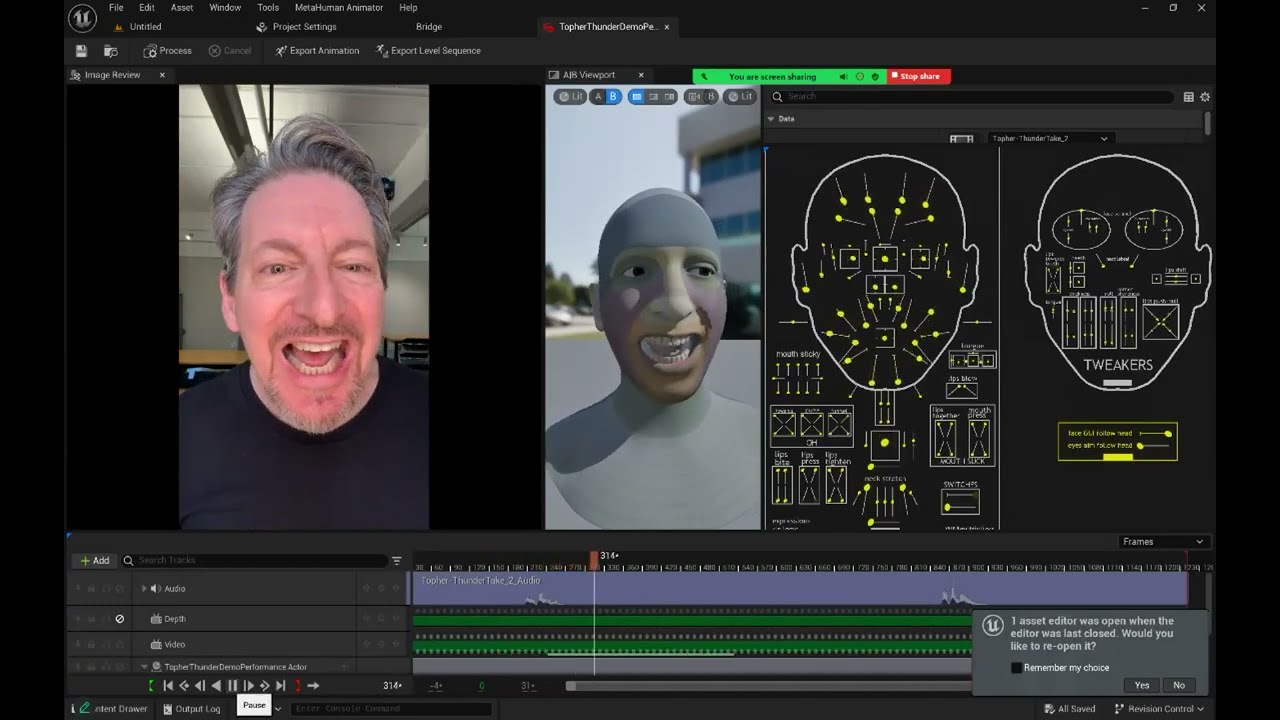Switch to the Bridge tab
Screen dimensions: 1280x720
click(429, 27)
